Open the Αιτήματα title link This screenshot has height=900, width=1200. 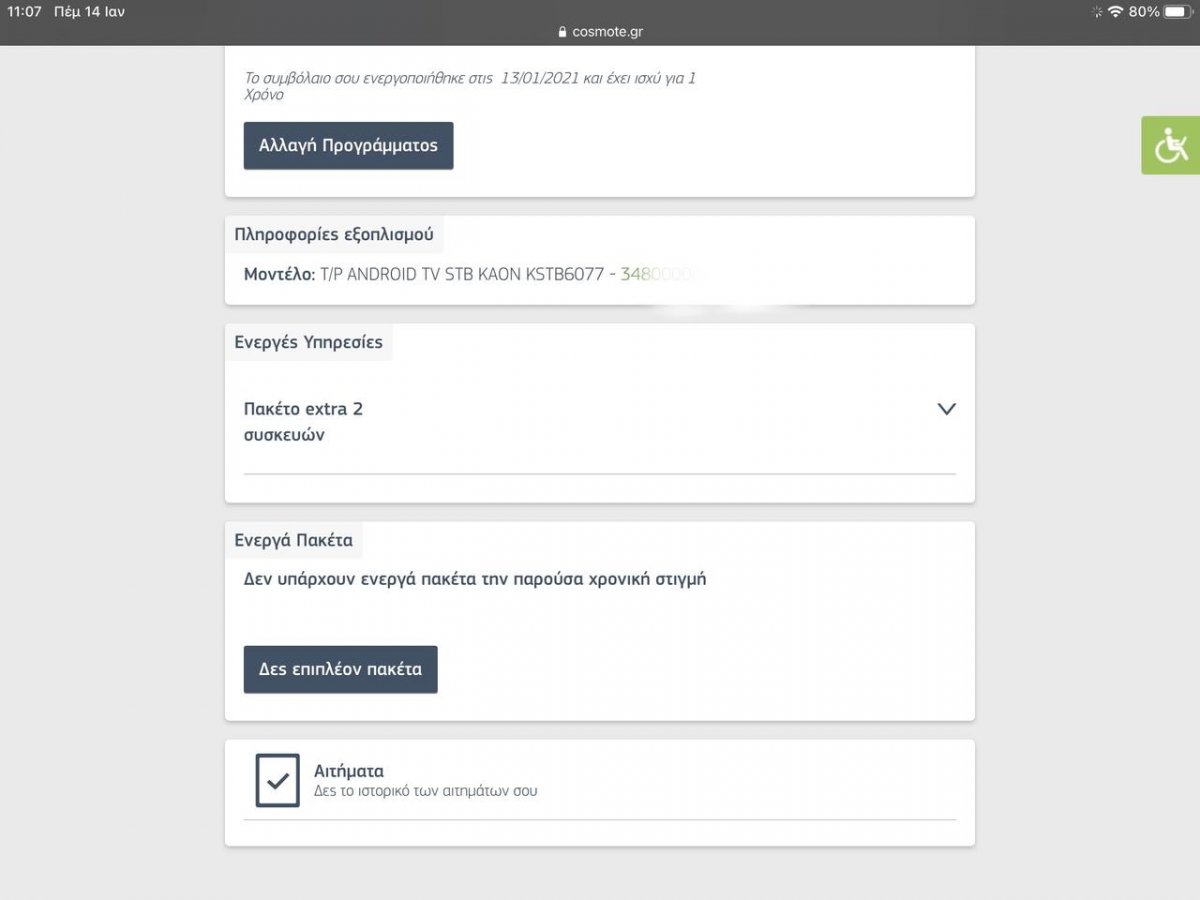click(349, 771)
